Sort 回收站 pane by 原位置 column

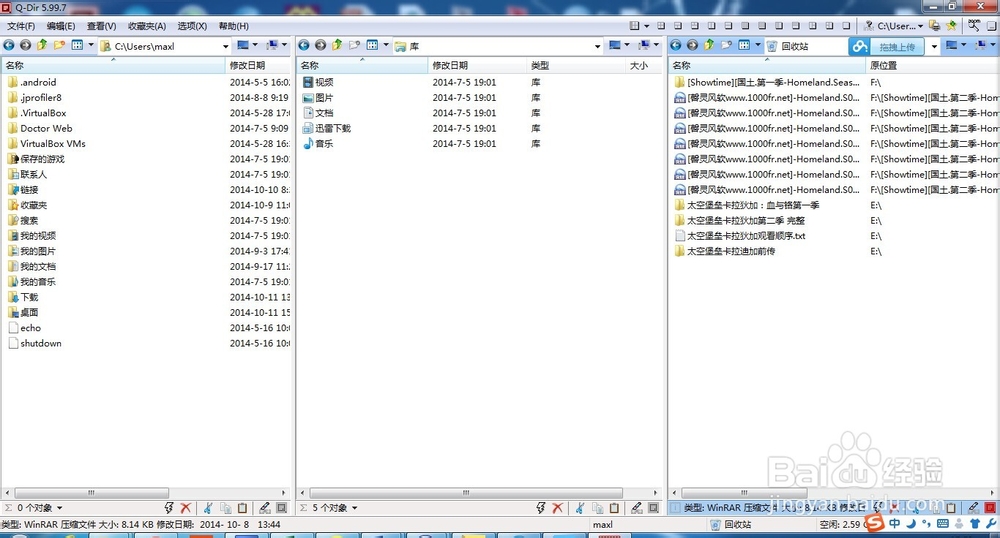[x=931, y=65]
